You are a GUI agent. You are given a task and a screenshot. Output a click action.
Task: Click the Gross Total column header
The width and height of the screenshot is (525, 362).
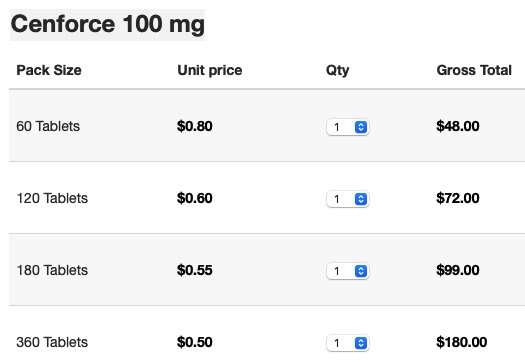(x=474, y=70)
